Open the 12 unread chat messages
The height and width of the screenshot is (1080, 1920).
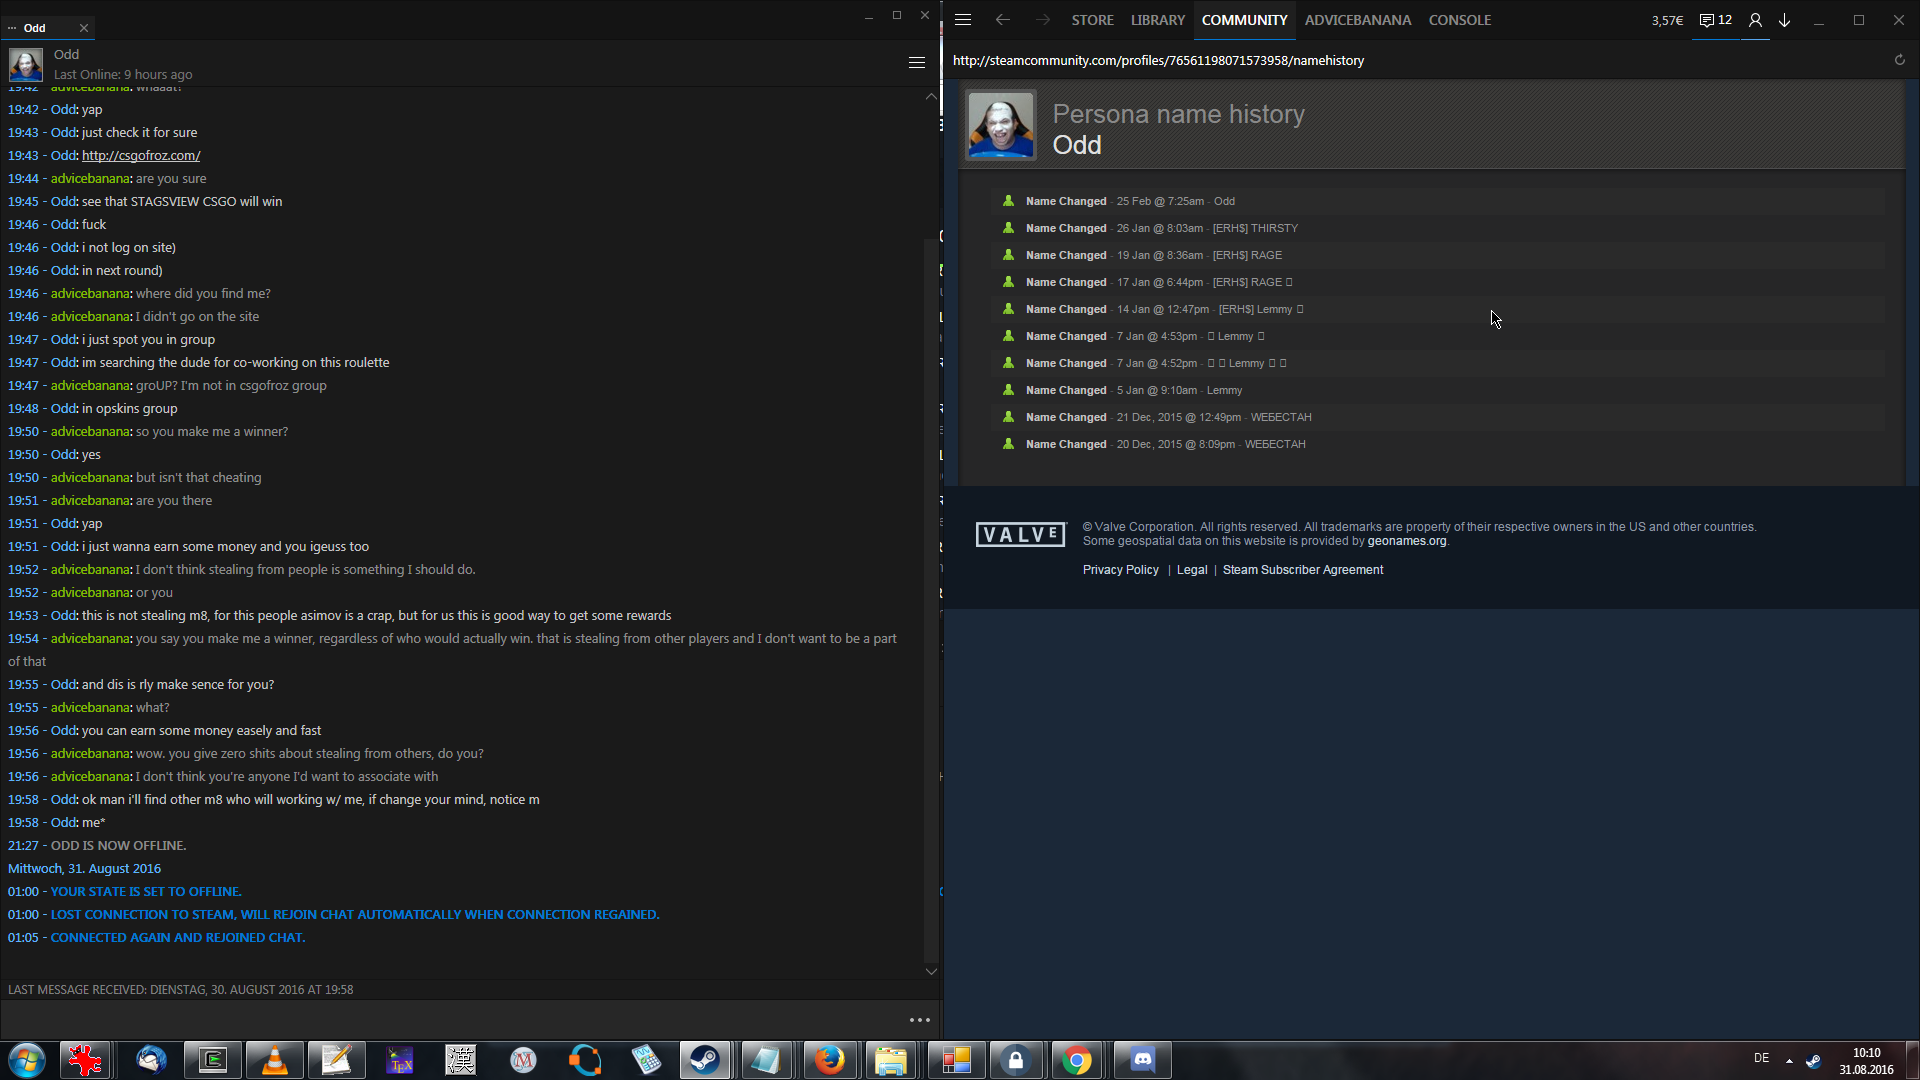[x=1716, y=20]
